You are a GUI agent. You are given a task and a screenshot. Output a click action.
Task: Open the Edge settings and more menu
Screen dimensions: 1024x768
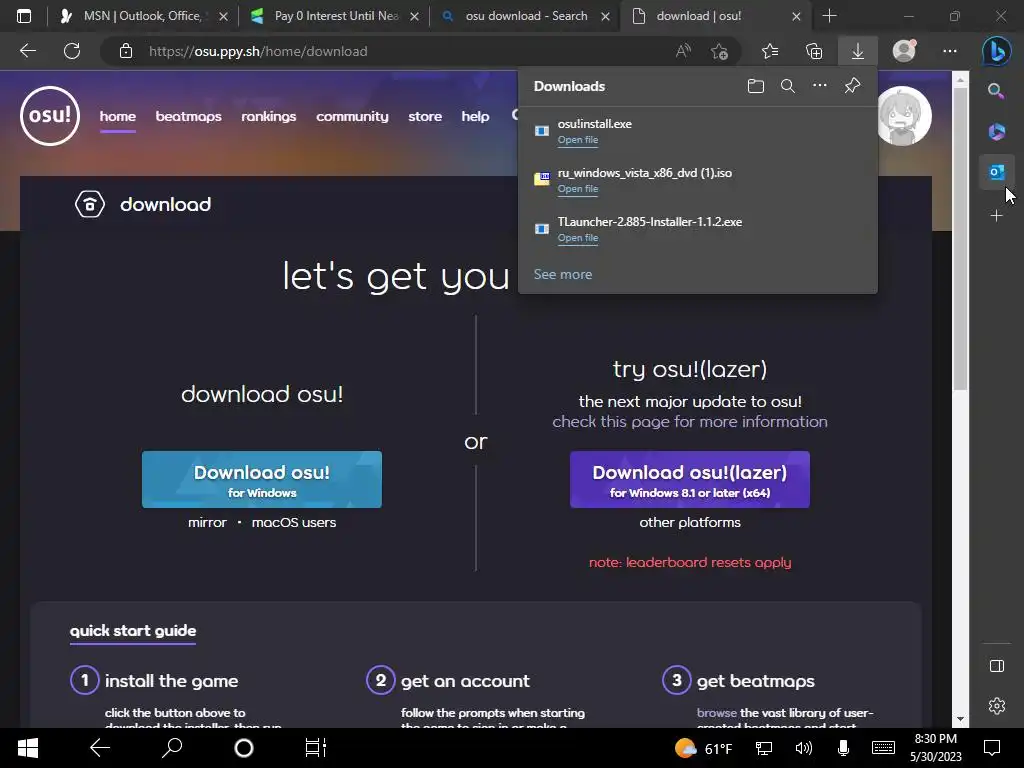click(950, 51)
